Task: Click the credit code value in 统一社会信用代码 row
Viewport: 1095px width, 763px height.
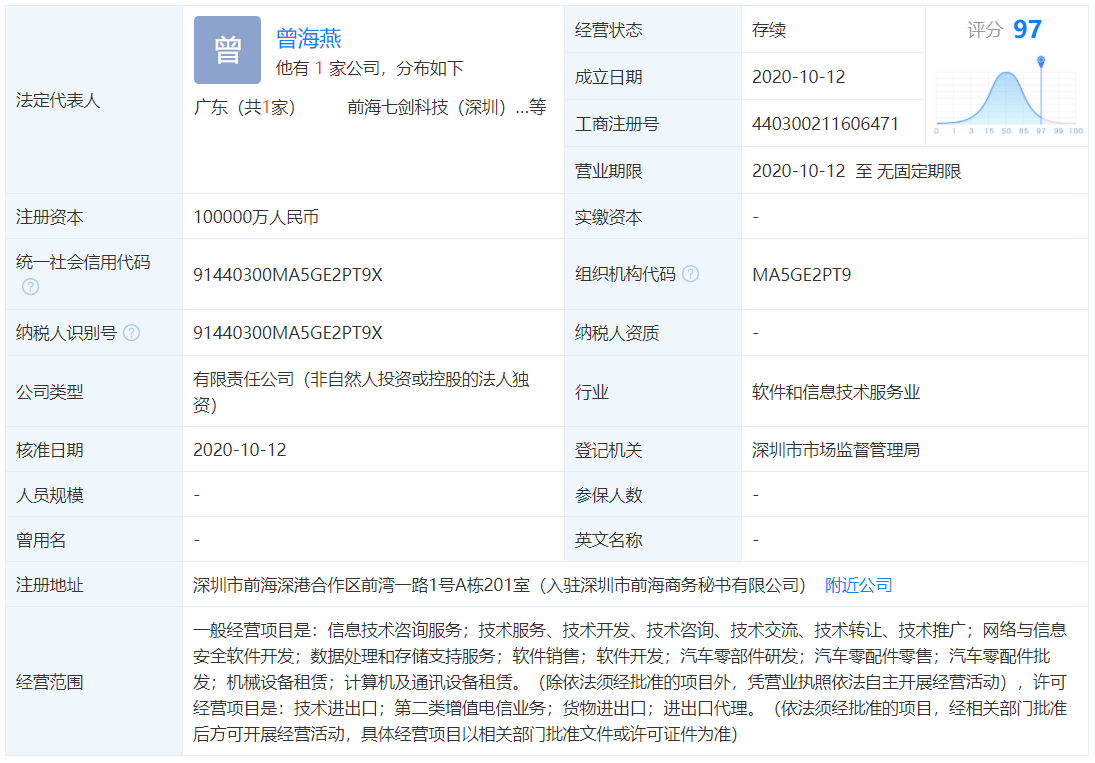Action: (x=288, y=274)
